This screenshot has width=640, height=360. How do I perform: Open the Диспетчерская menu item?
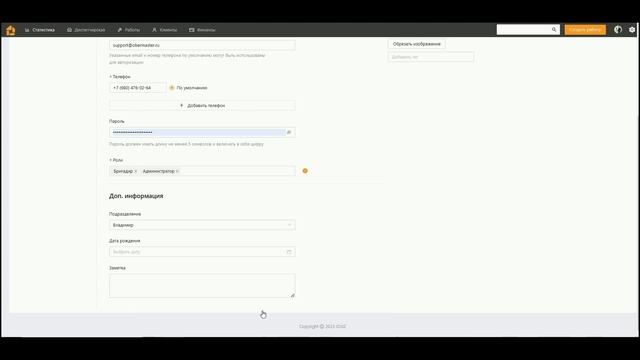86,30
